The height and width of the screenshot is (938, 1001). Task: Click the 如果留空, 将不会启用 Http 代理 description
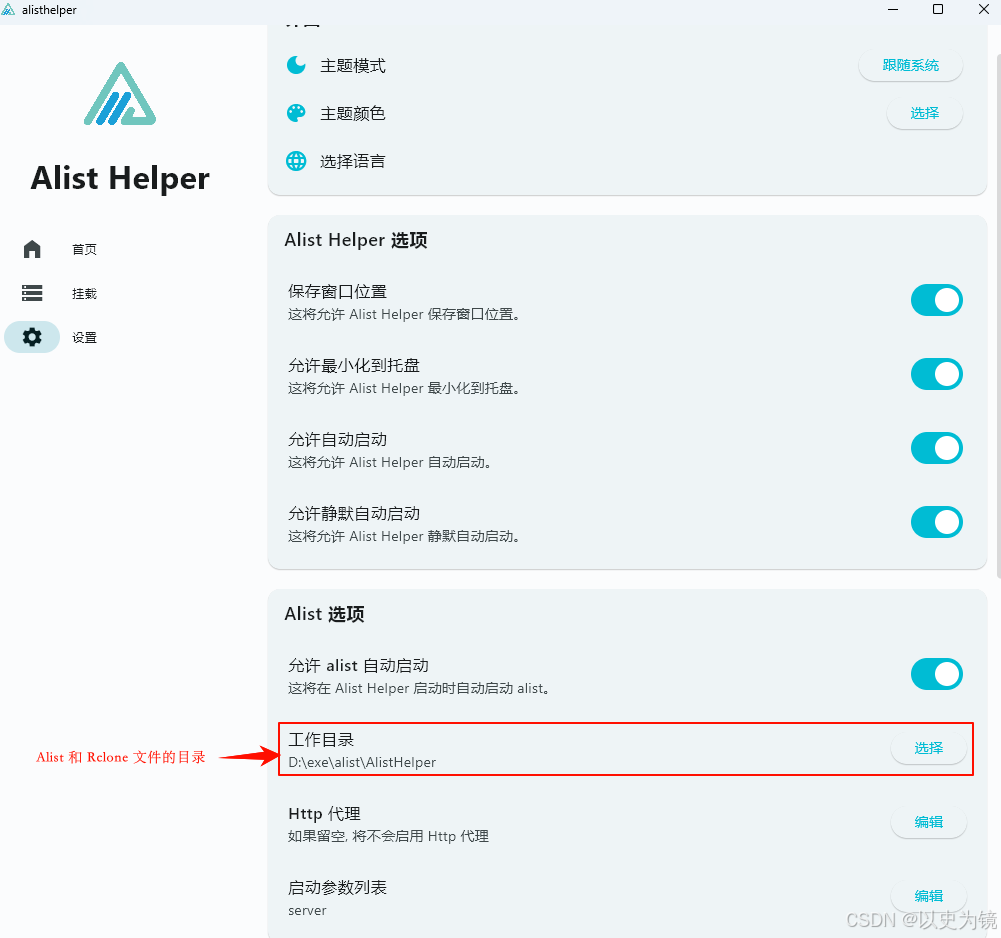(388, 836)
